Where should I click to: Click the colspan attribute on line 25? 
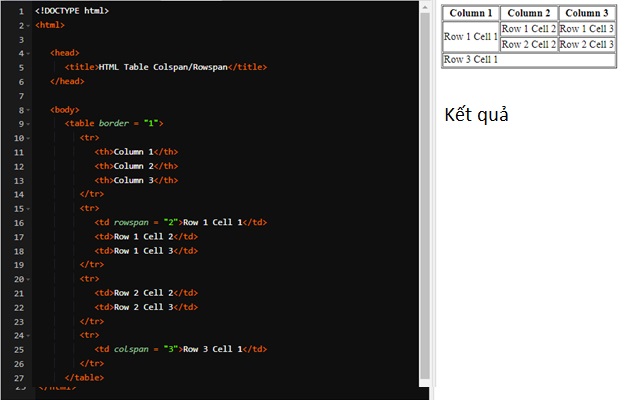point(134,349)
